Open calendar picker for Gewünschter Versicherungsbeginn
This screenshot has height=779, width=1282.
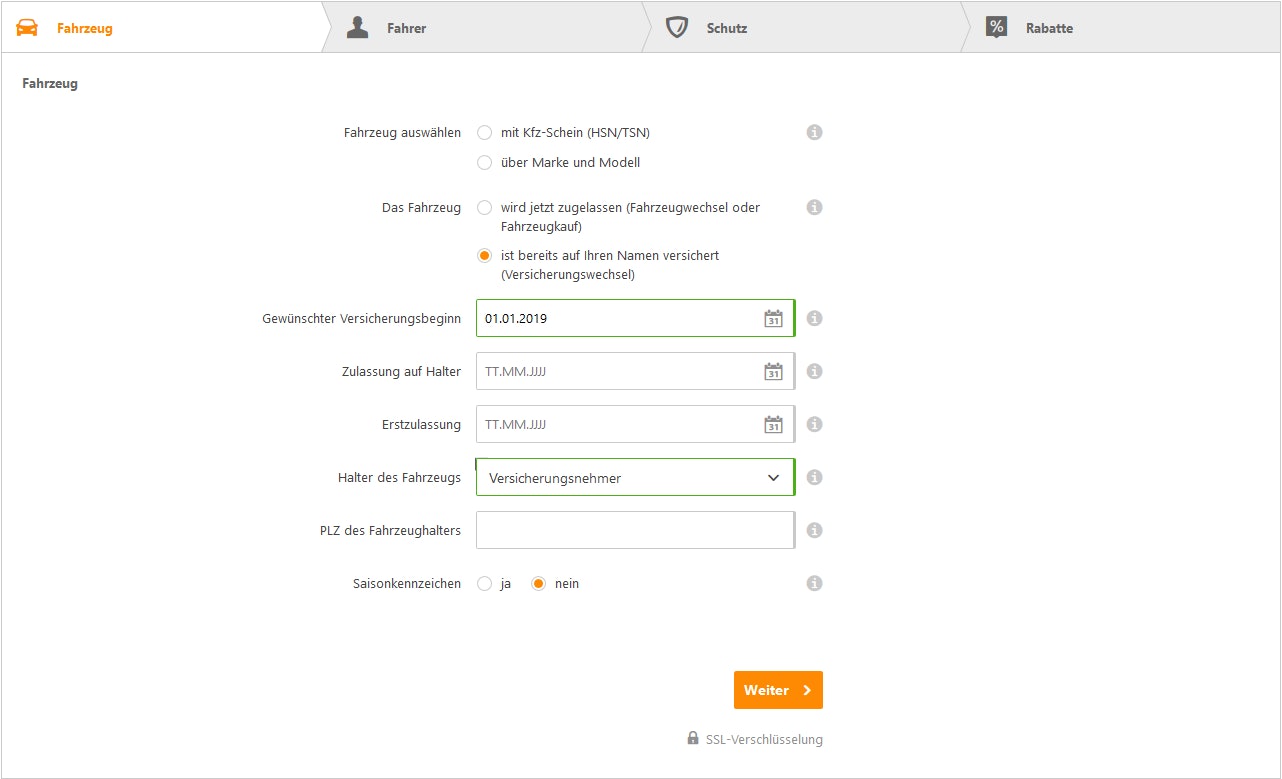tap(773, 319)
